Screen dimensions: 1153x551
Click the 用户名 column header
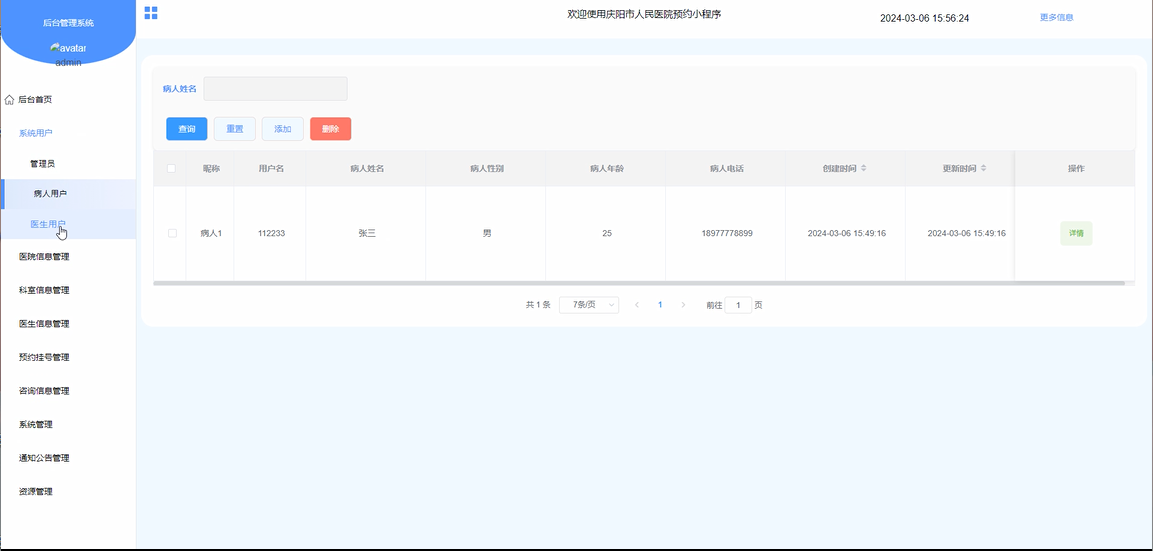tap(271, 168)
